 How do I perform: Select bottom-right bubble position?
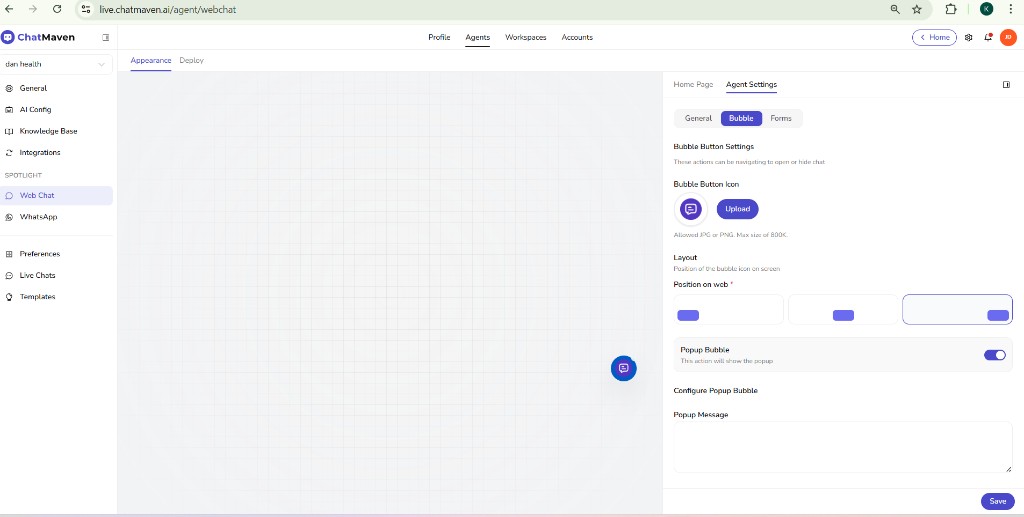pyautogui.click(x=957, y=309)
